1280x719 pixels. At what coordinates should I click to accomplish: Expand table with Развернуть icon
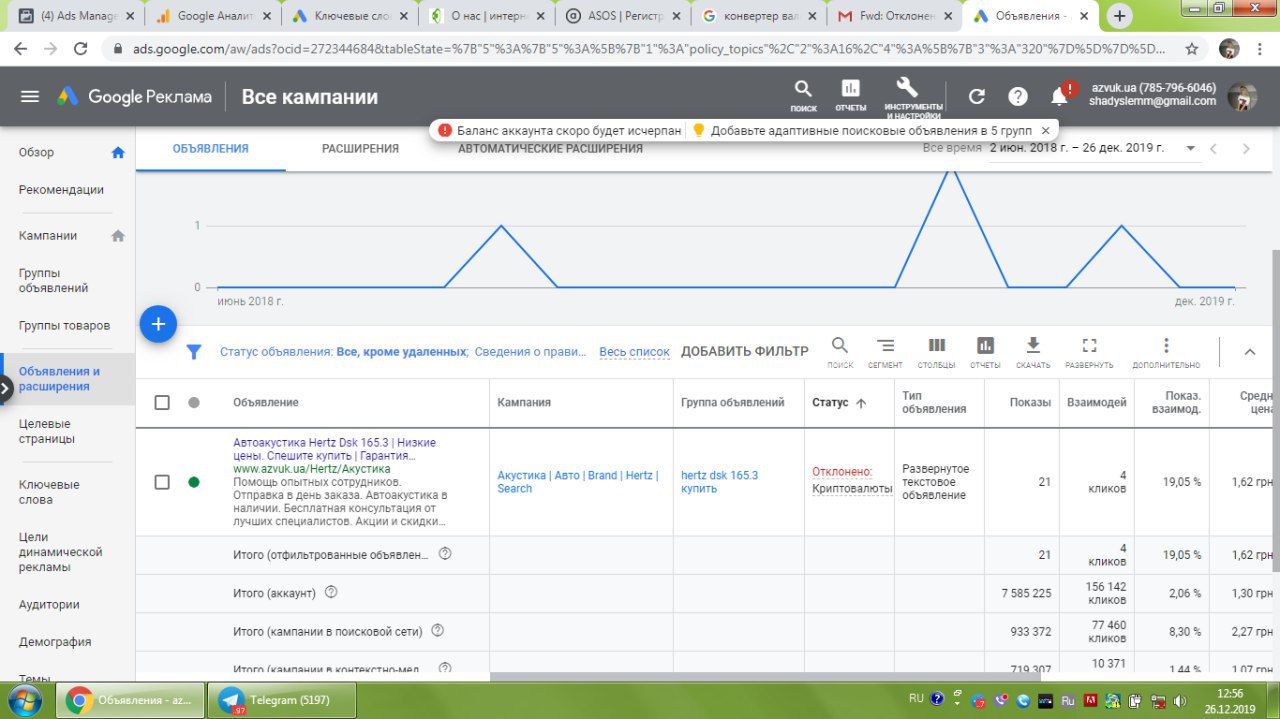(1089, 352)
